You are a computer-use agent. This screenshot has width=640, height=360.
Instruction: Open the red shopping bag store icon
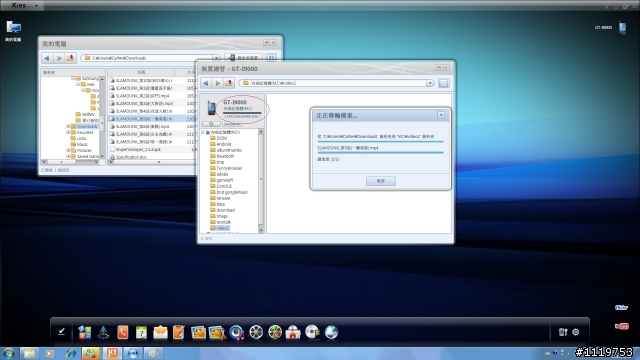click(293, 332)
